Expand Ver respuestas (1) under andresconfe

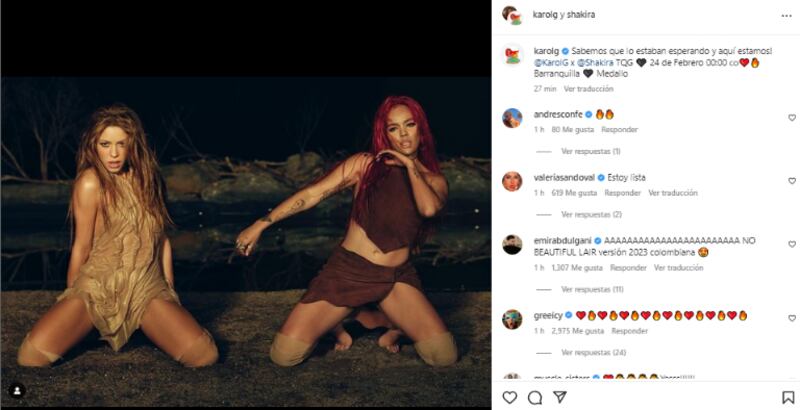pyautogui.click(x=591, y=151)
